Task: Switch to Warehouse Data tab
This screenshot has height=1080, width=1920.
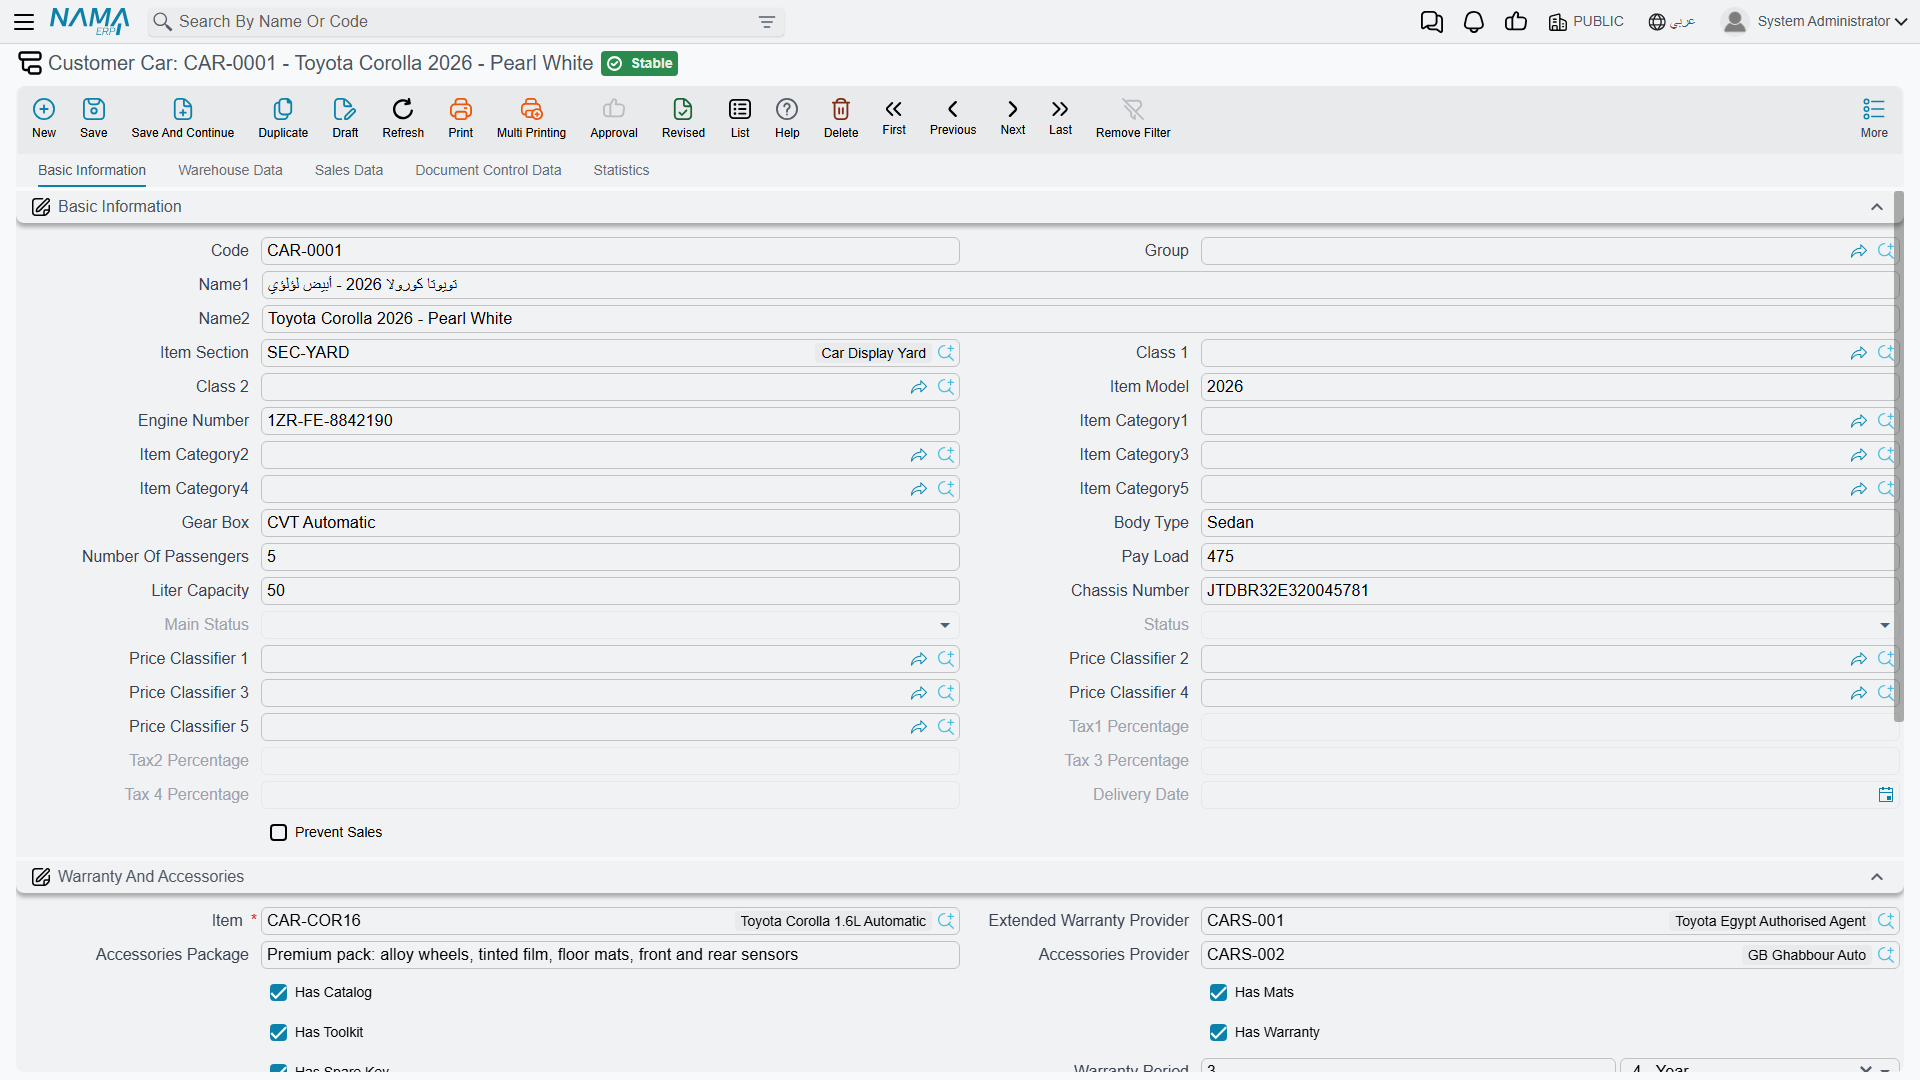Action: [x=230, y=170]
